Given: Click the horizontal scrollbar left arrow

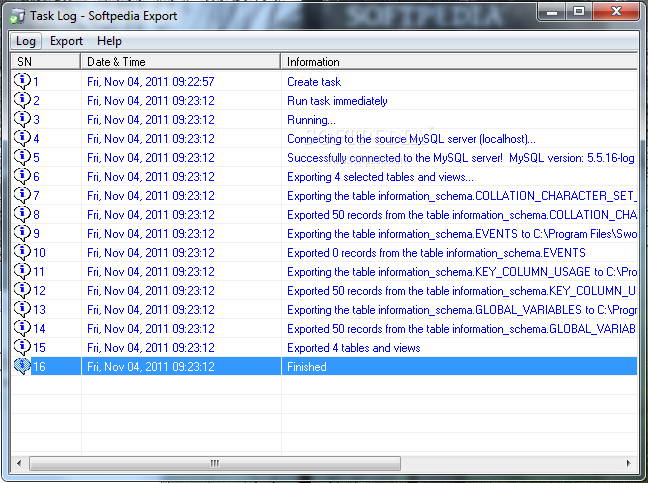Looking at the screenshot, I should point(19,463).
